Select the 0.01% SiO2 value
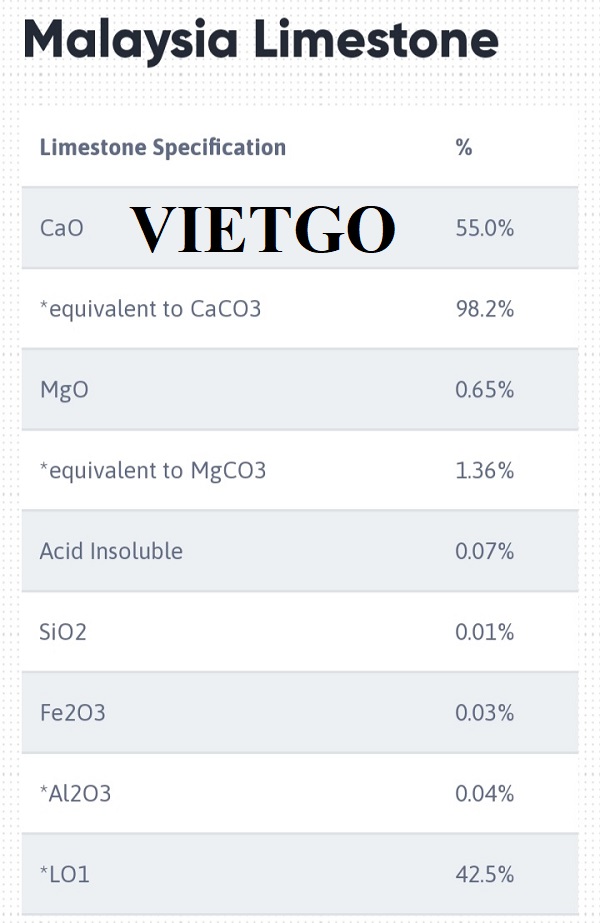Viewport: 600px width, 923px height. coord(485,632)
